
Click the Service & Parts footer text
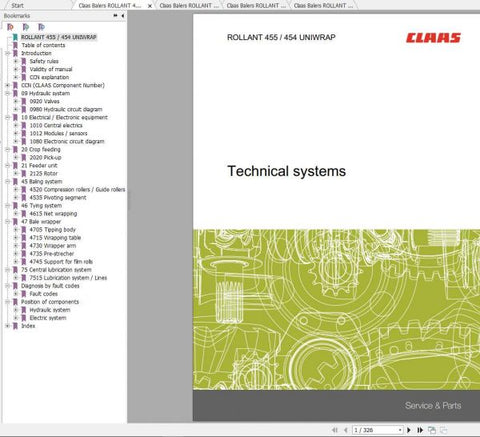[433, 405]
